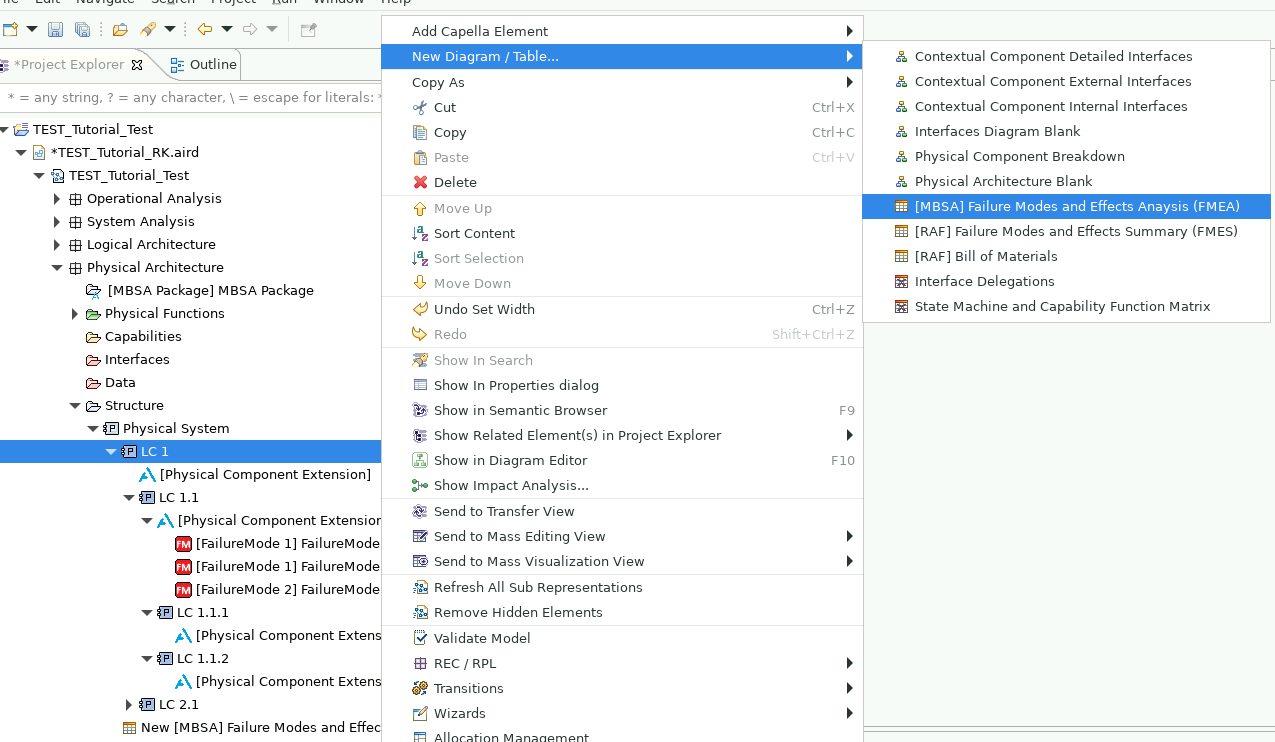Select [RAF] Failure Modes and Effects Summary (FMES)

coord(1066,232)
